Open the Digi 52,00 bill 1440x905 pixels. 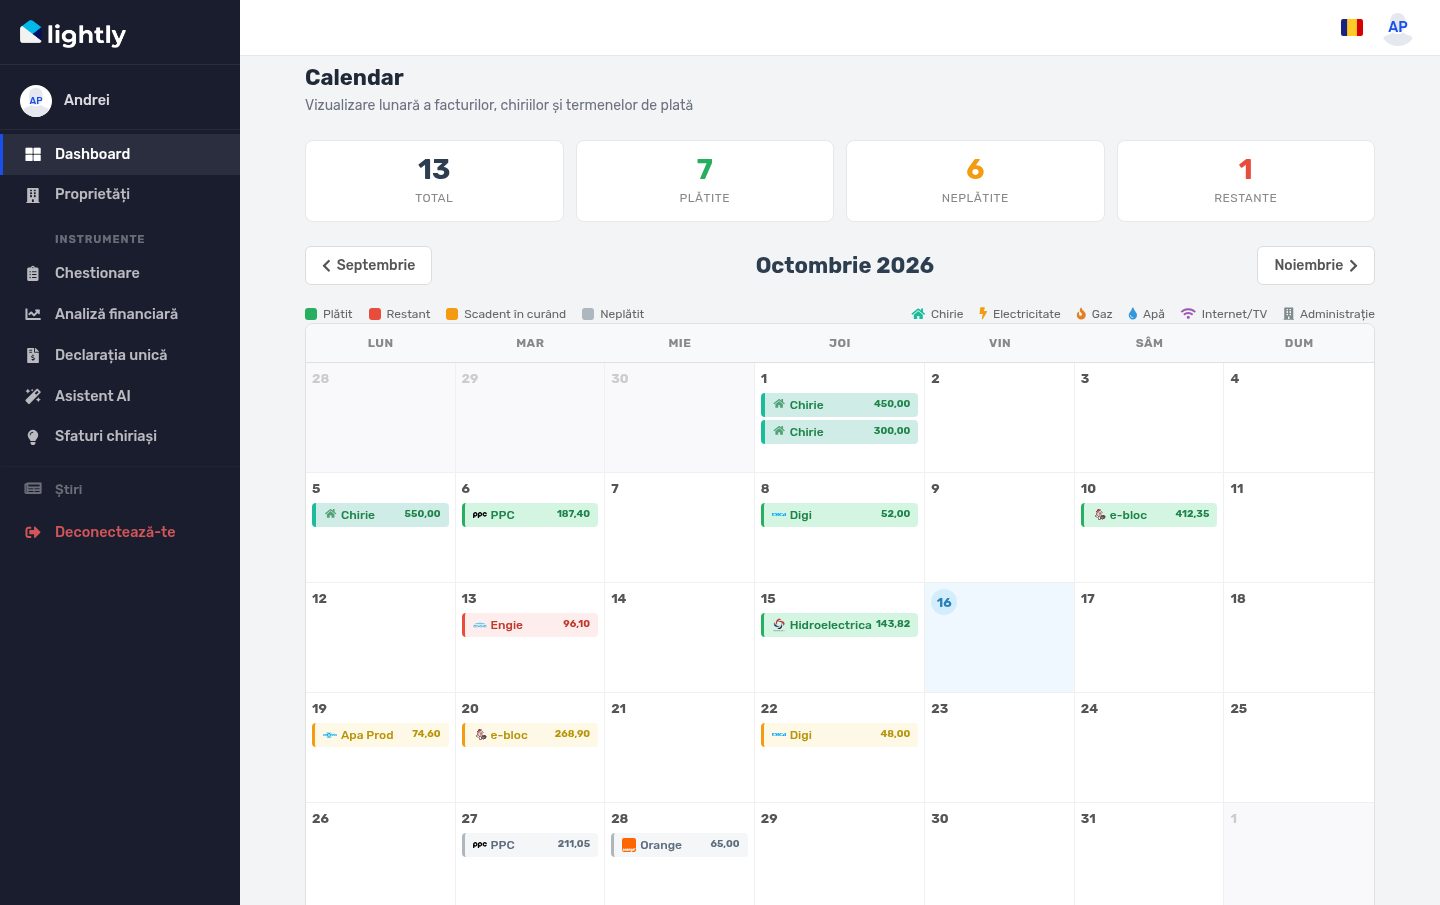(x=840, y=515)
